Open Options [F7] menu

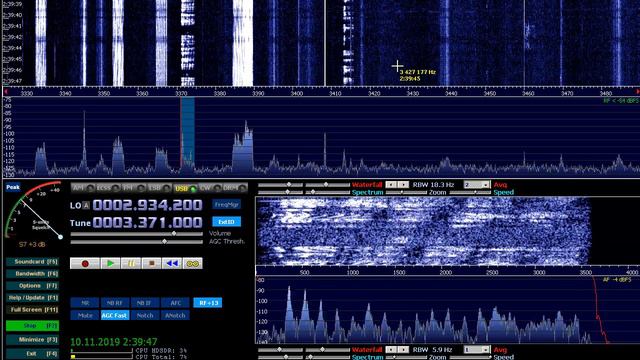point(32,286)
